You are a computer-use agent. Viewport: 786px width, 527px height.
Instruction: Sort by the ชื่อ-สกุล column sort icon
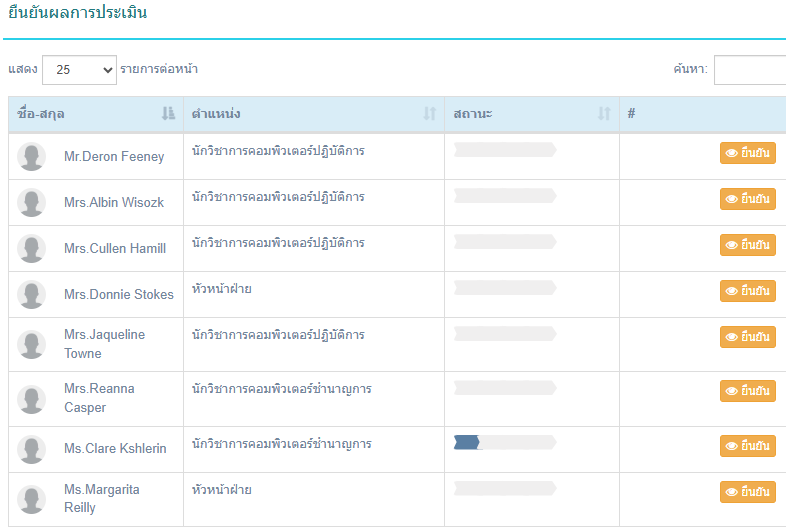click(168, 114)
